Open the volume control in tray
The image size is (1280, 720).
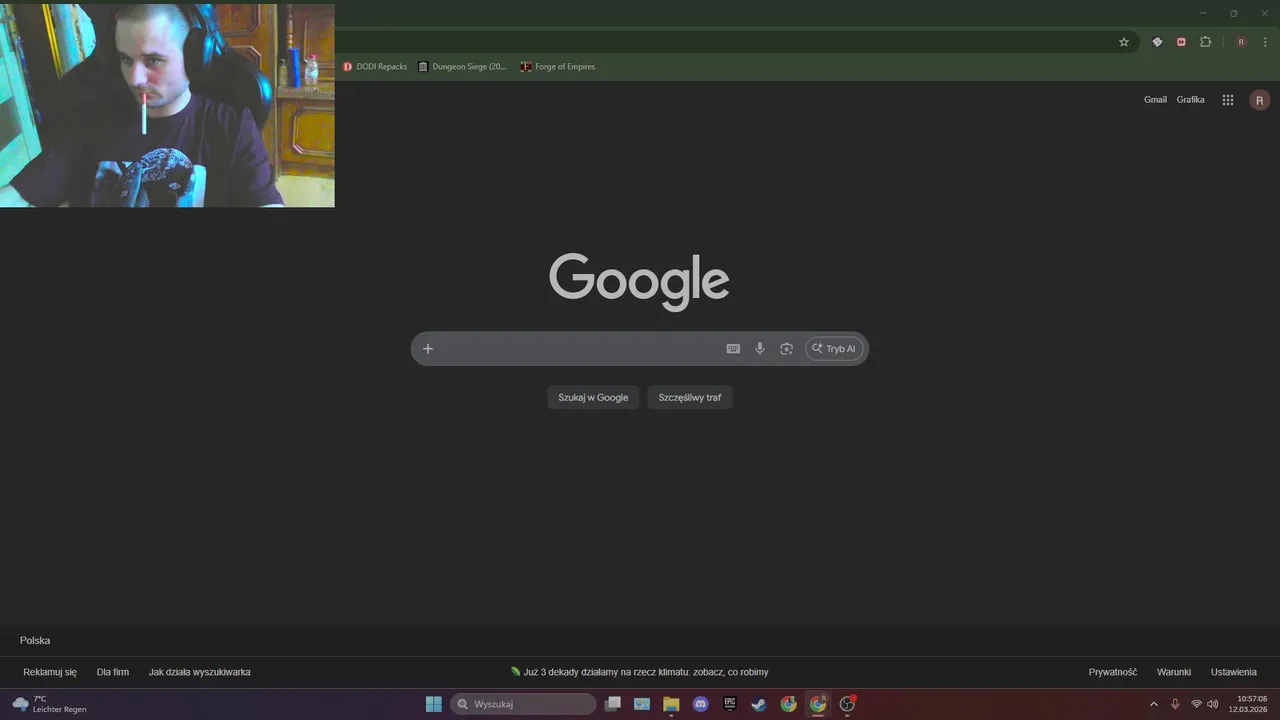[1213, 704]
